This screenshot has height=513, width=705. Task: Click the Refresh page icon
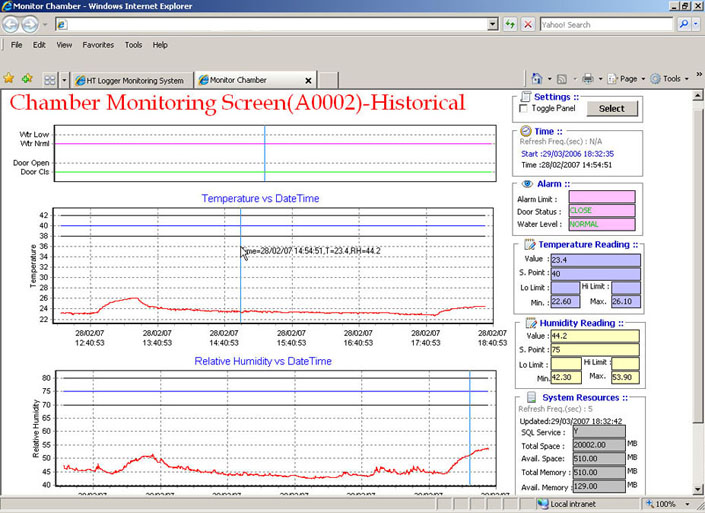click(x=510, y=24)
